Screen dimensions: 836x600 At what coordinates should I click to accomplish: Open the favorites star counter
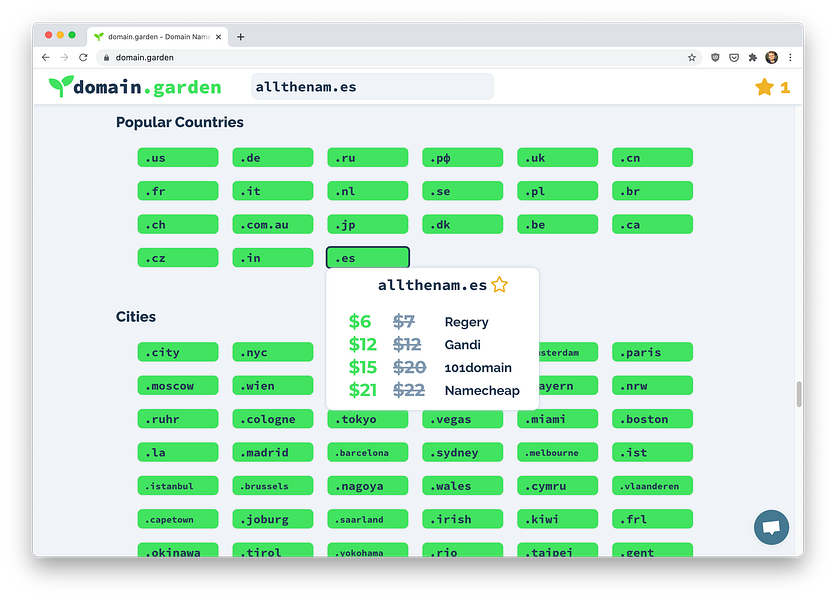[772, 87]
